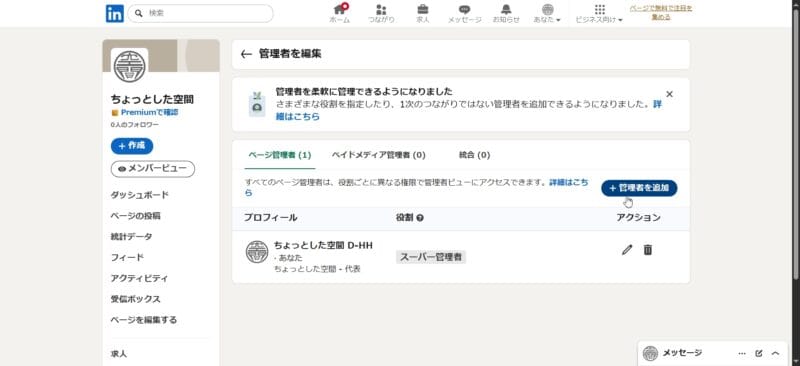This screenshot has height=366, width=800.
Task: Click the page vertical scrollbar
Action: point(796,143)
